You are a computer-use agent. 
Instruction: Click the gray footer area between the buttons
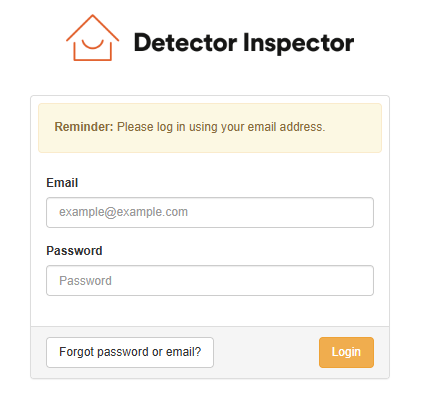click(266, 352)
